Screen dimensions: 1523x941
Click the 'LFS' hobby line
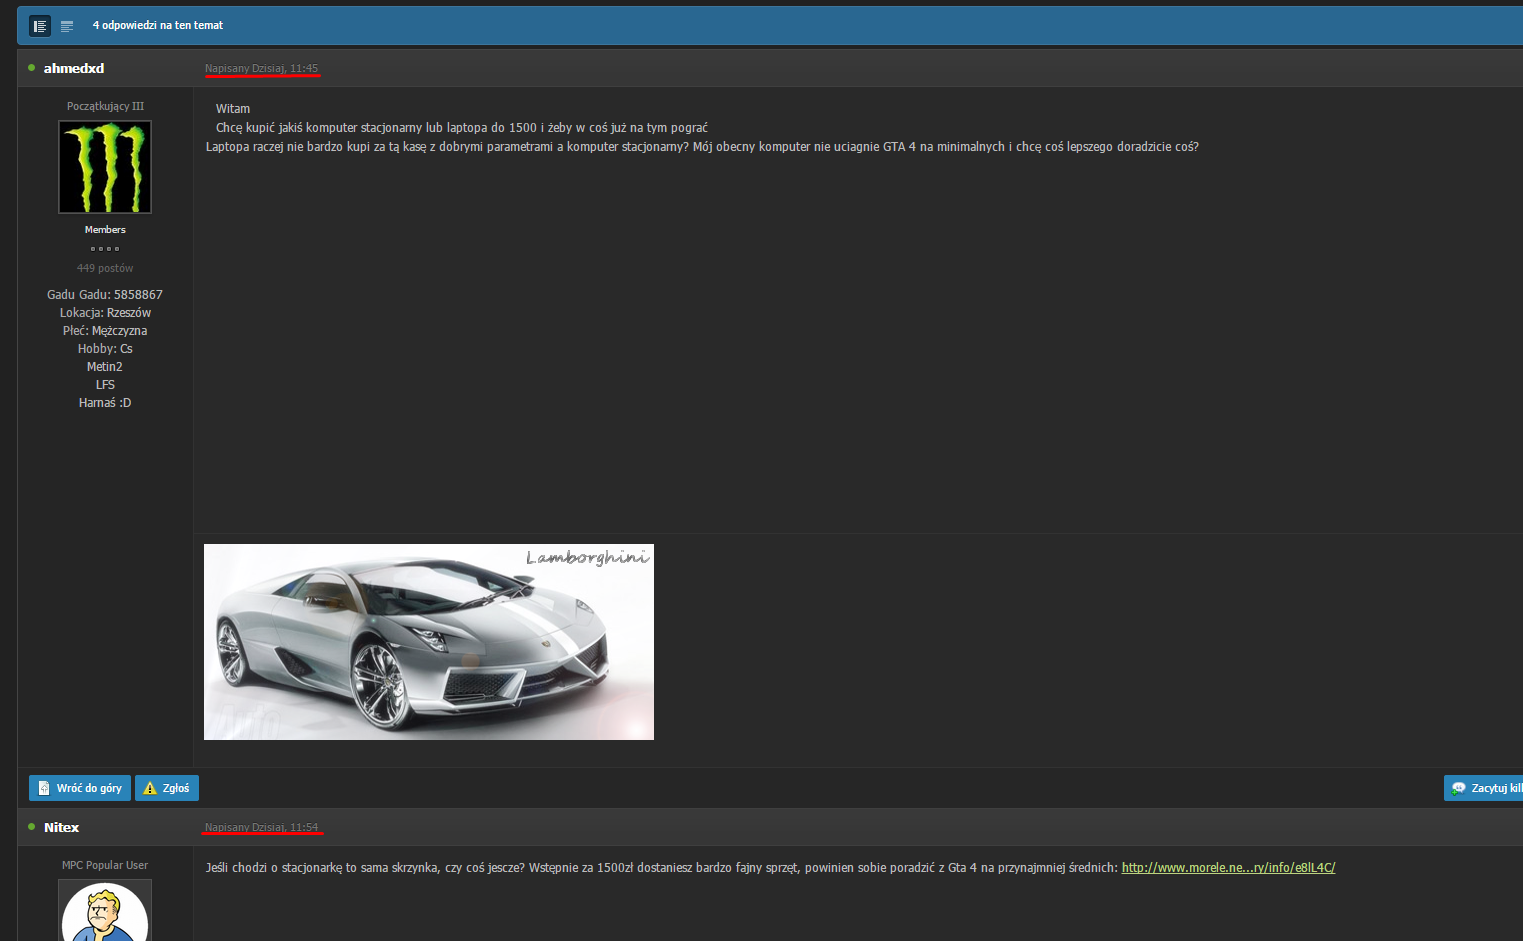[105, 385]
